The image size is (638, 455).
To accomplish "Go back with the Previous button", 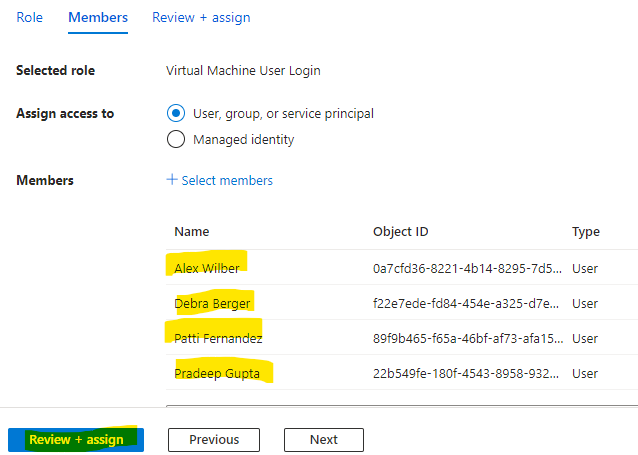I will click(214, 440).
